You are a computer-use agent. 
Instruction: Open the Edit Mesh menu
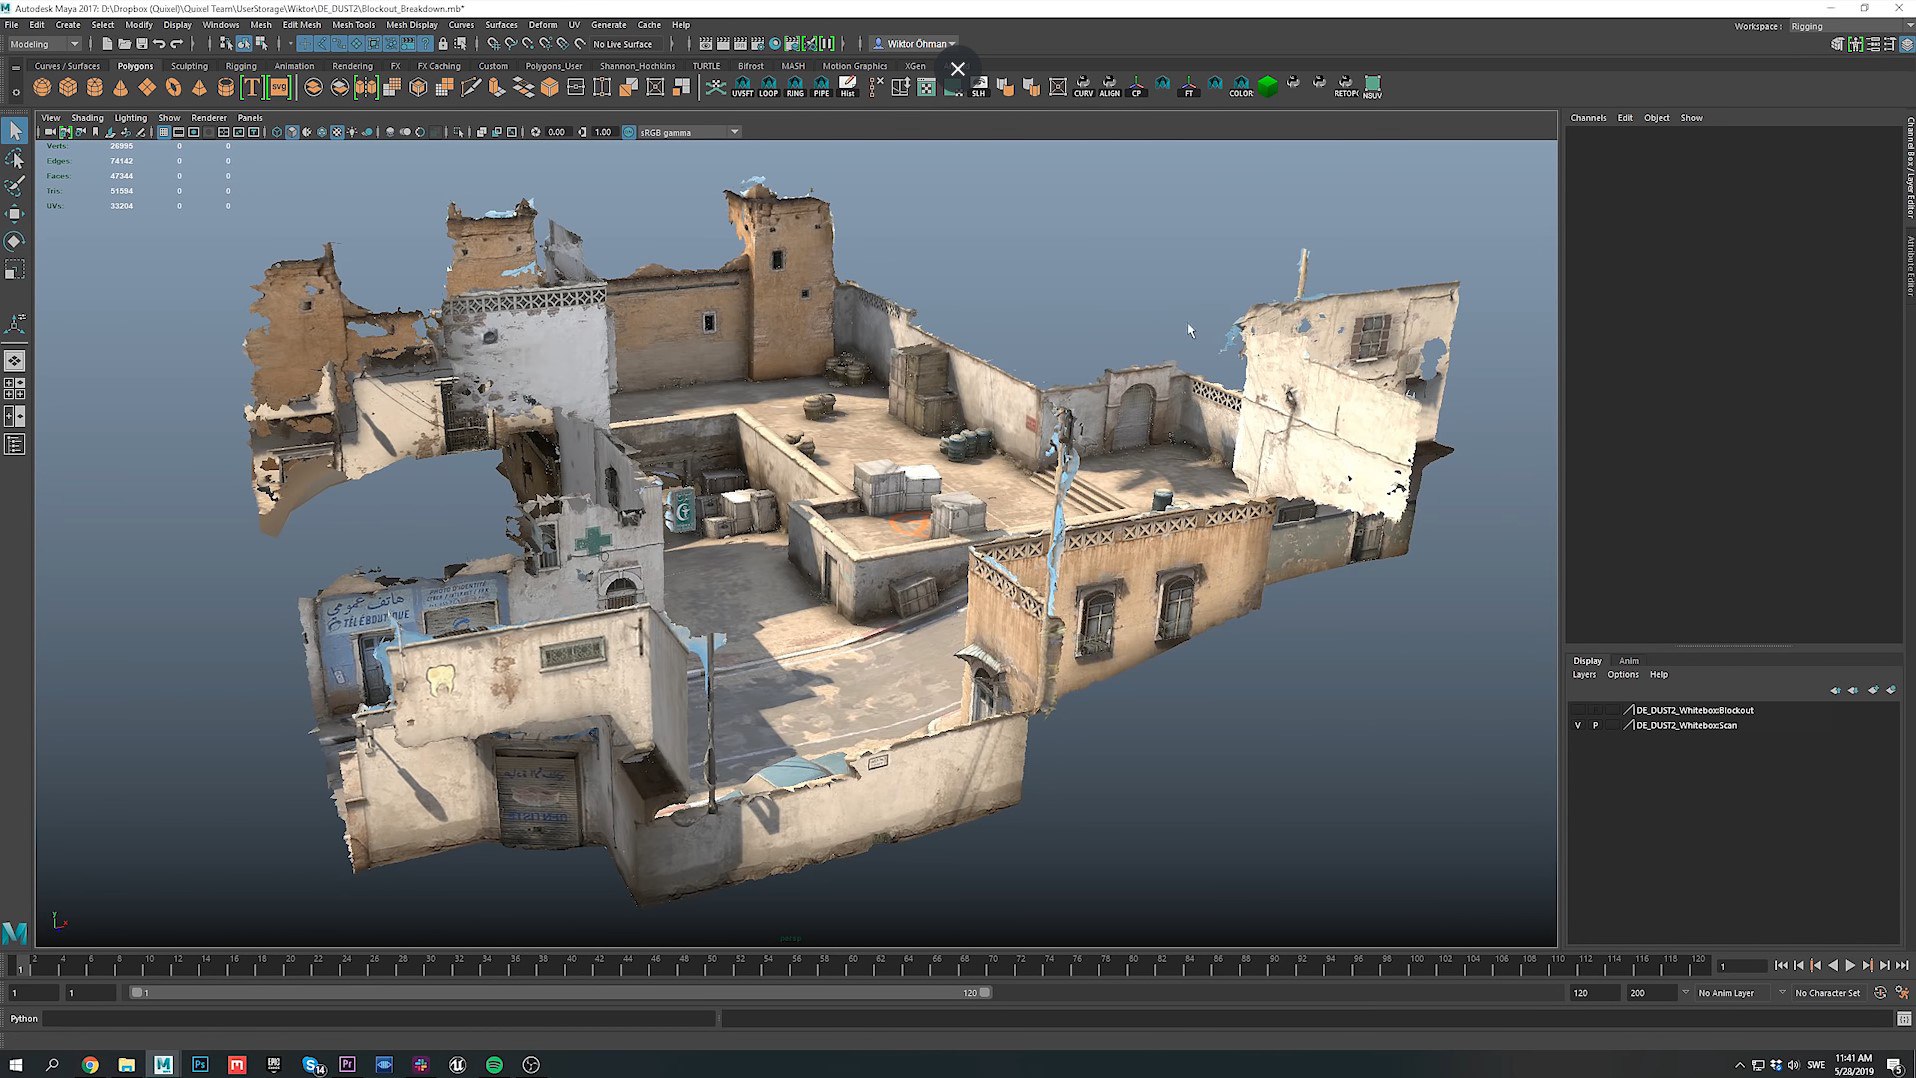301,25
